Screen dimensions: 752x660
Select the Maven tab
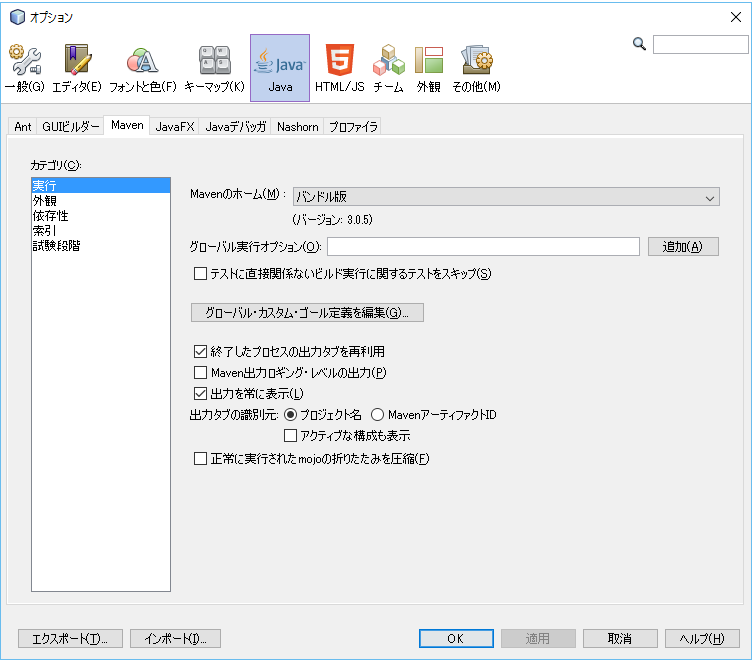(127, 125)
